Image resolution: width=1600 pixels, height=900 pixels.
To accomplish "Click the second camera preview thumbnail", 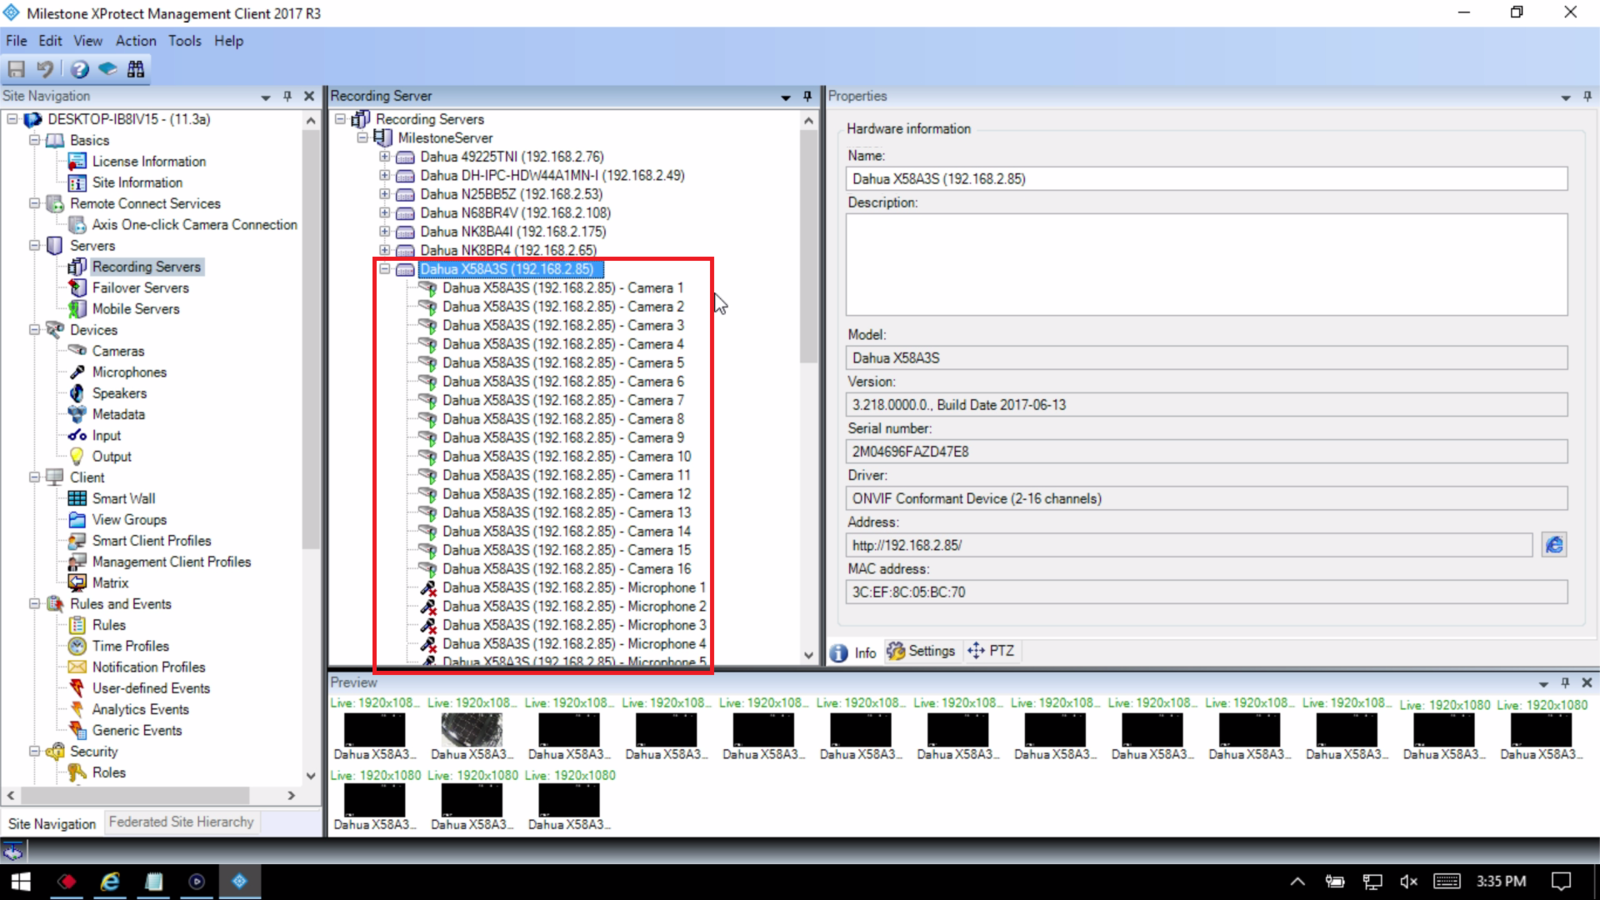I will tap(471, 730).
